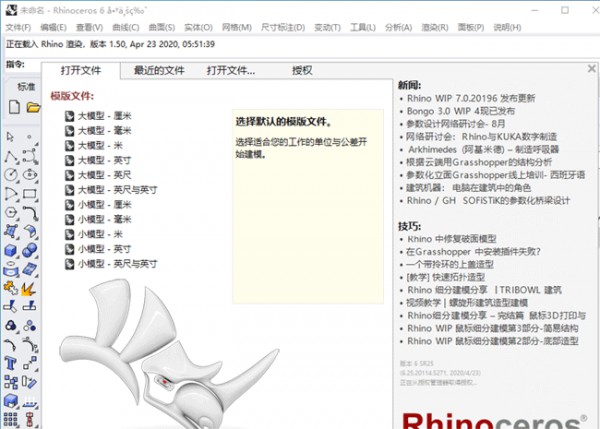Open tip 视频教学 | 螺旋形建筑造型建模
Viewport: 600px width, 429px height.
(467, 303)
